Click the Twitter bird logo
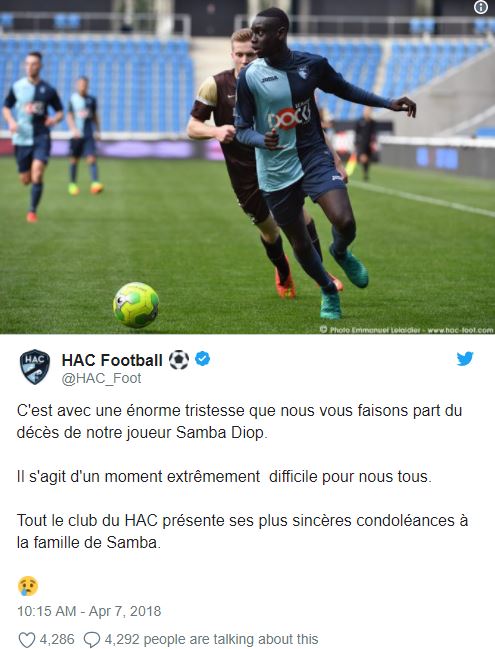This screenshot has height=649, width=495. [465, 358]
